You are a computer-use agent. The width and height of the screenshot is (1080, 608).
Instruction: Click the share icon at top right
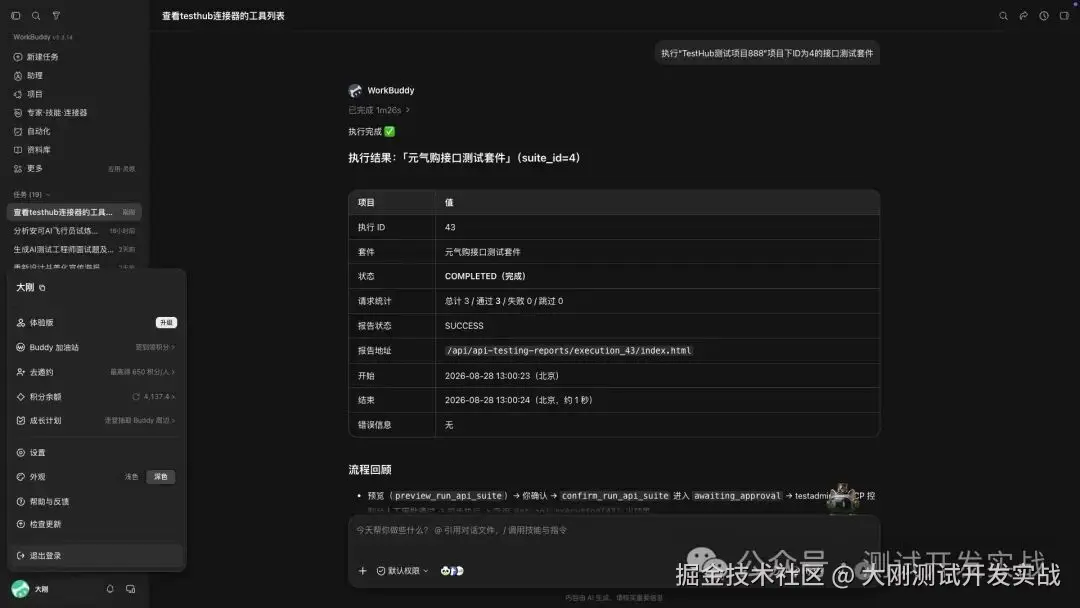click(1024, 16)
